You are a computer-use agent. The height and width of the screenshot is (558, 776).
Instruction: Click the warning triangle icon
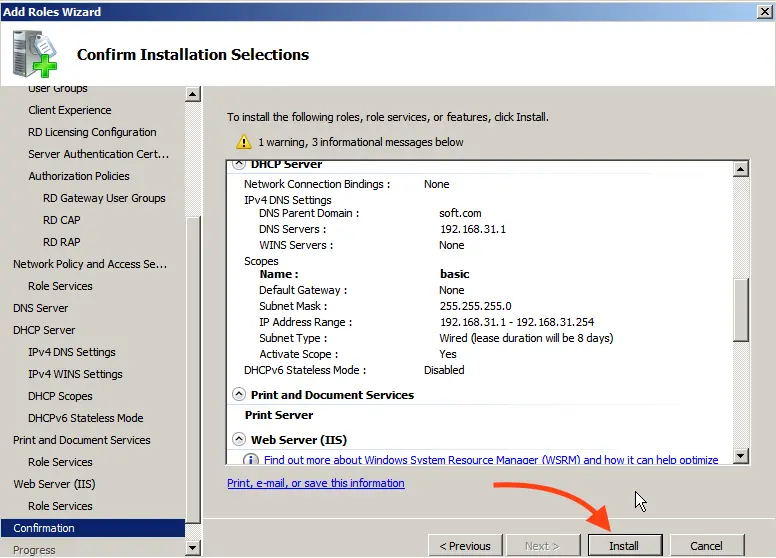click(243, 142)
